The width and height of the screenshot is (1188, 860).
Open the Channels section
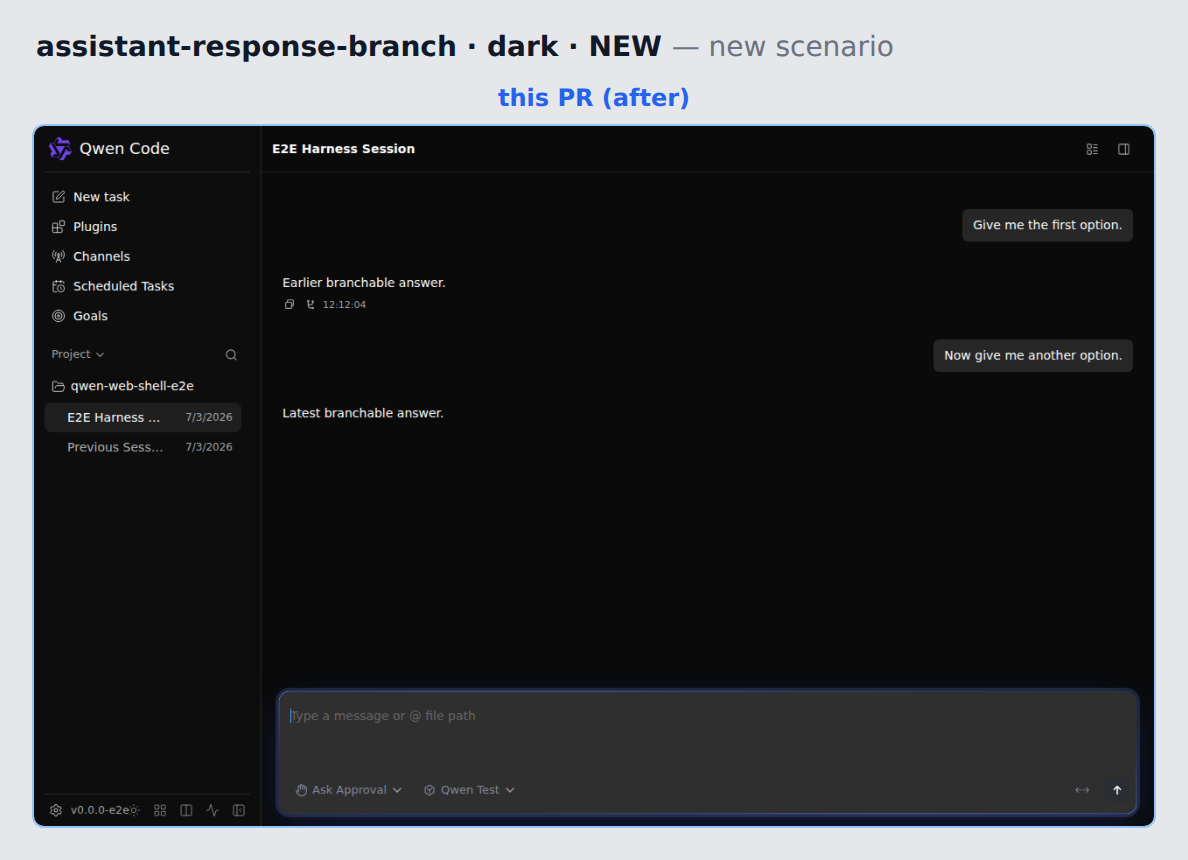(91, 256)
